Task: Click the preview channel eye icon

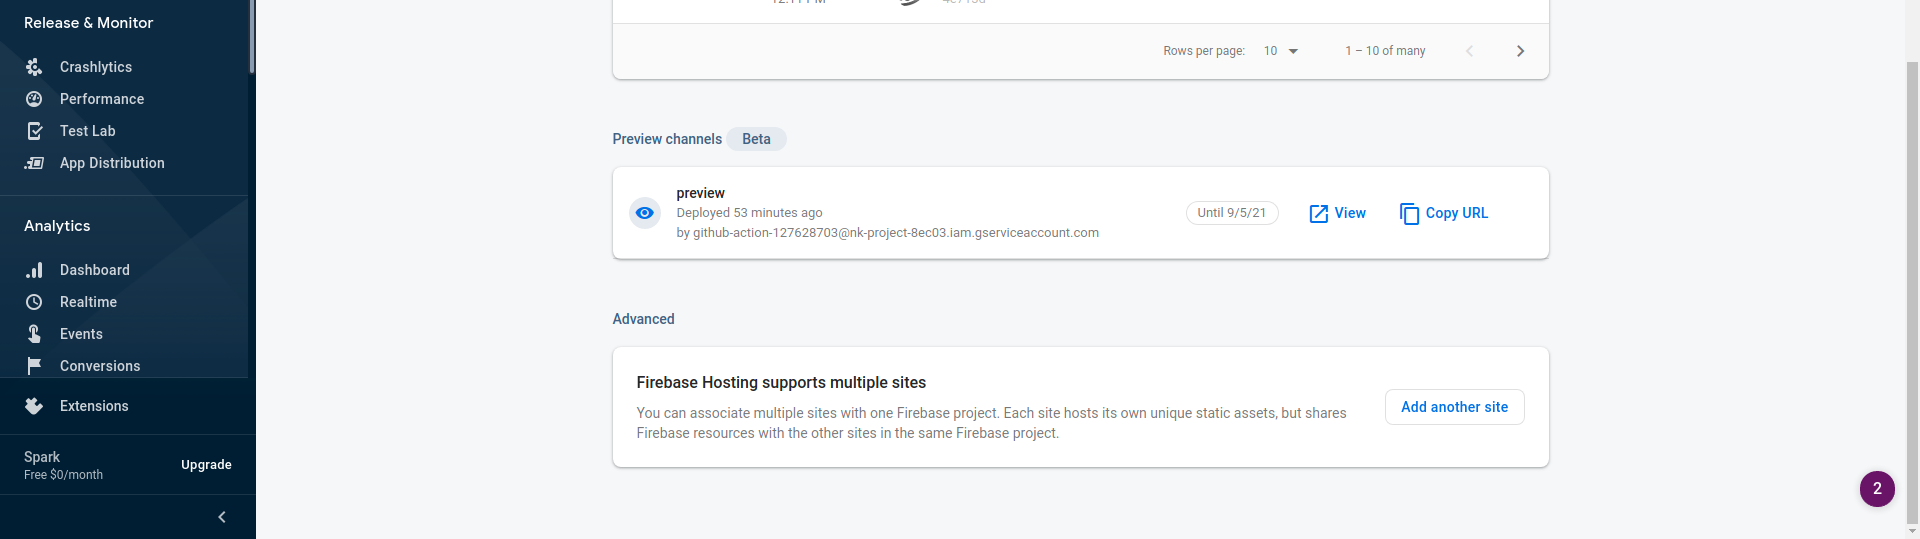Action: (645, 213)
